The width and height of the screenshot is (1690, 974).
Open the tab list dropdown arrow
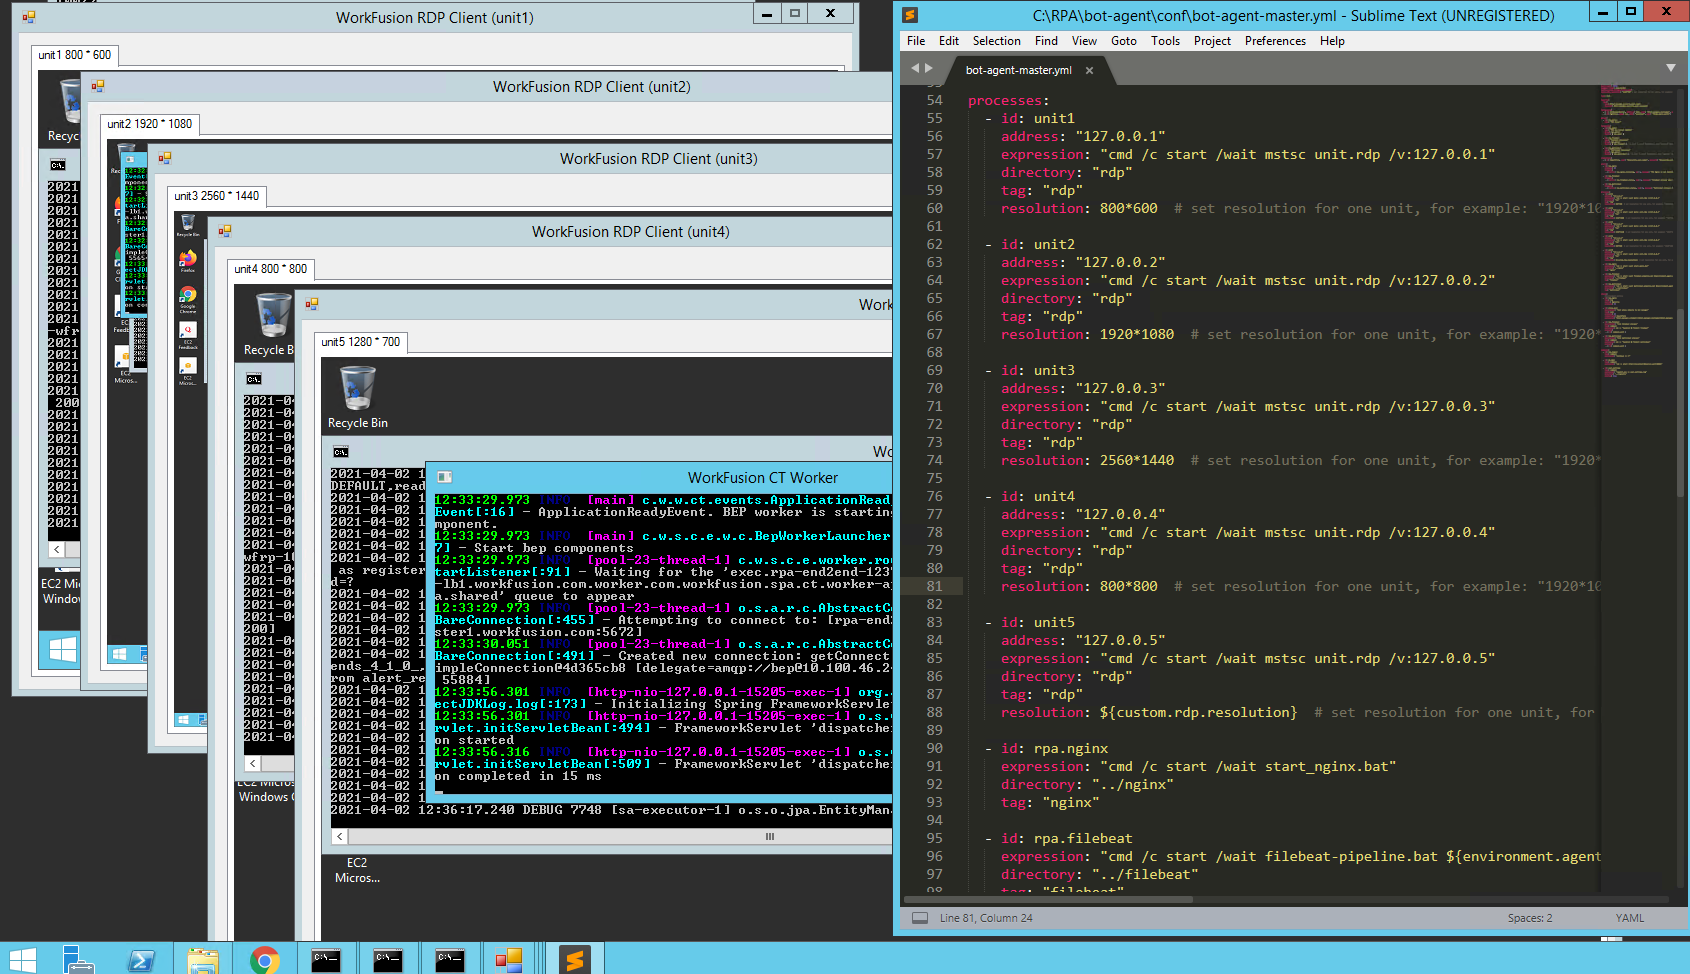click(1670, 68)
